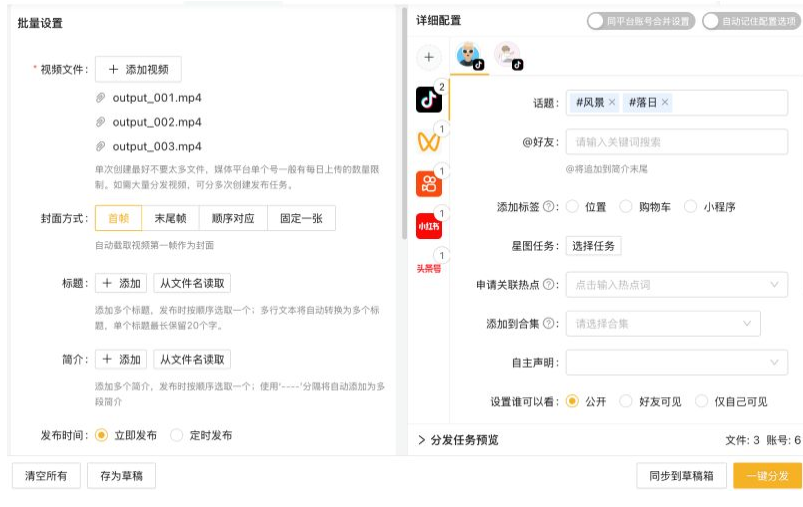Select file name output_002.mp4
803x507 pixels.
[x=157, y=122]
